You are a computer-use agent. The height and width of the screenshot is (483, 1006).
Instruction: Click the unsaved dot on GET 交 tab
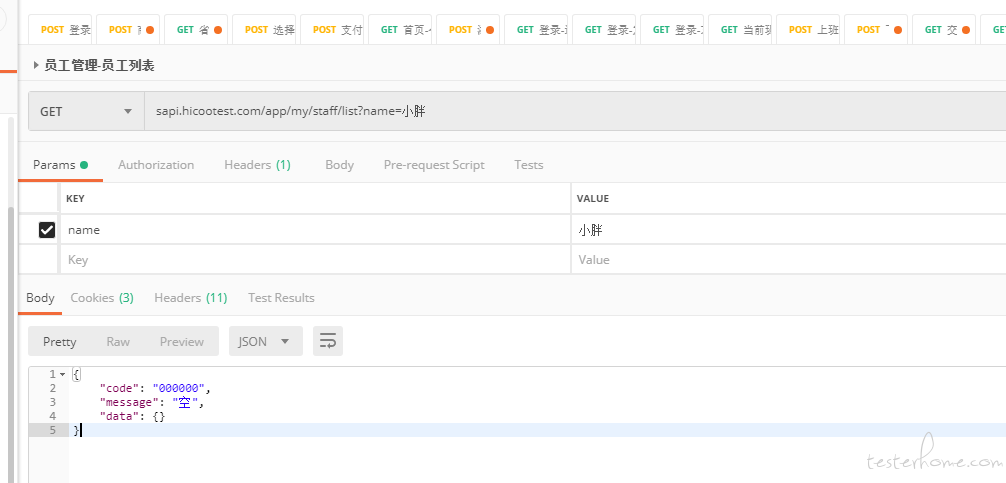tap(966, 30)
